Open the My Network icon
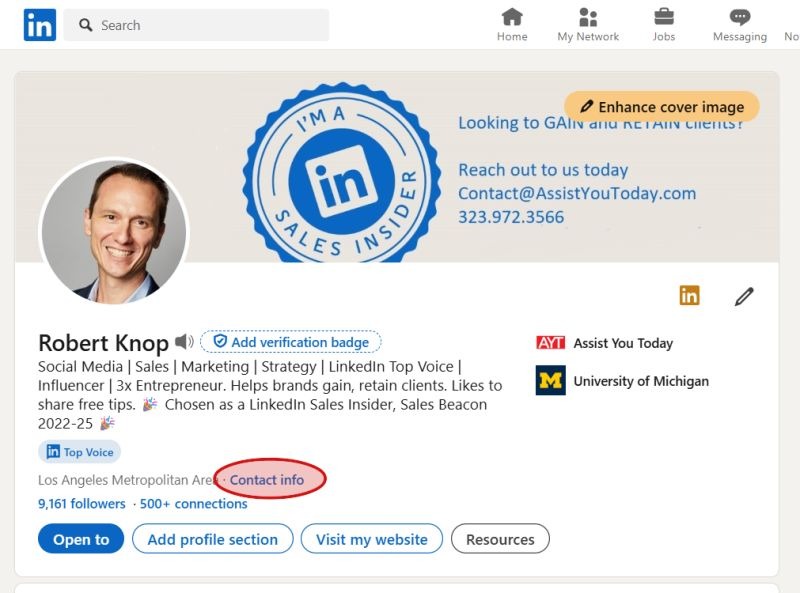The height and width of the screenshot is (593, 800). tap(587, 18)
